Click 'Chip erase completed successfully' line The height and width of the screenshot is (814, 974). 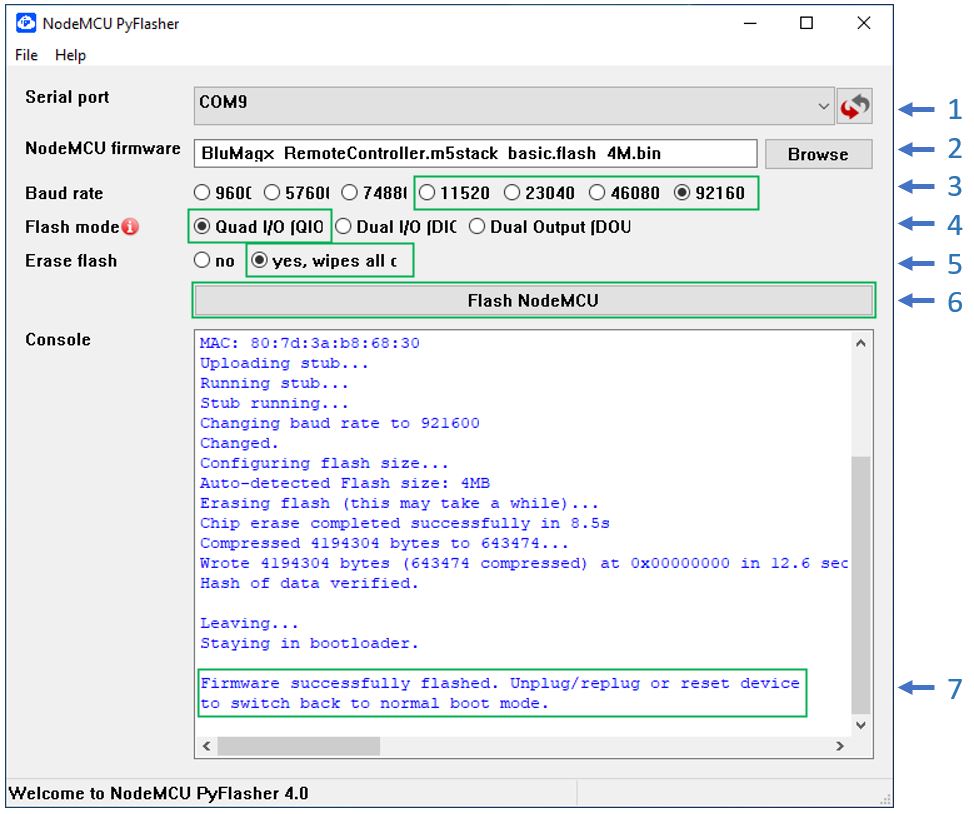click(404, 523)
